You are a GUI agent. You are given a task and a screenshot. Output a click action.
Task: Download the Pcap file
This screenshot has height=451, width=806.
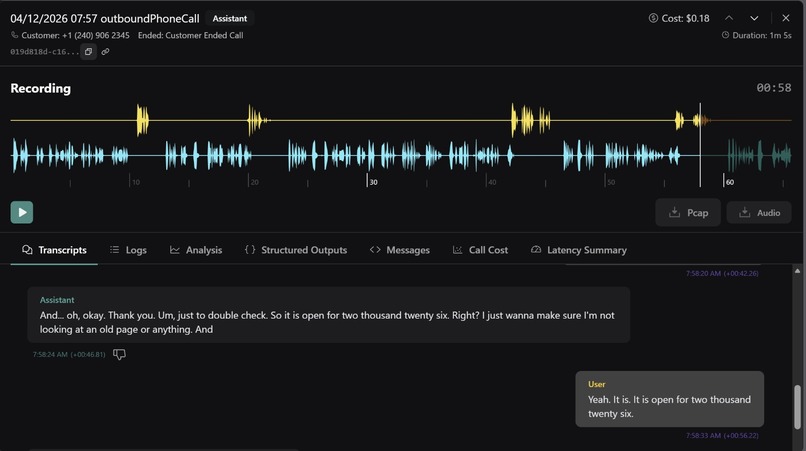(688, 212)
